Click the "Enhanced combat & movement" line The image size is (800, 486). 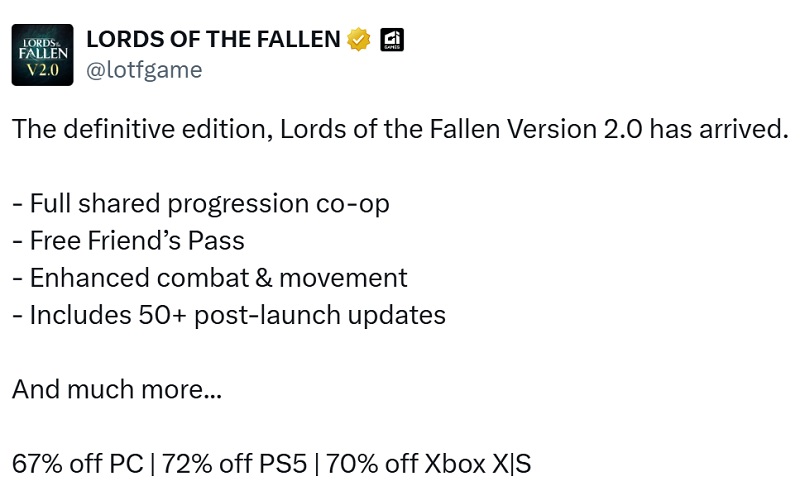coord(210,278)
